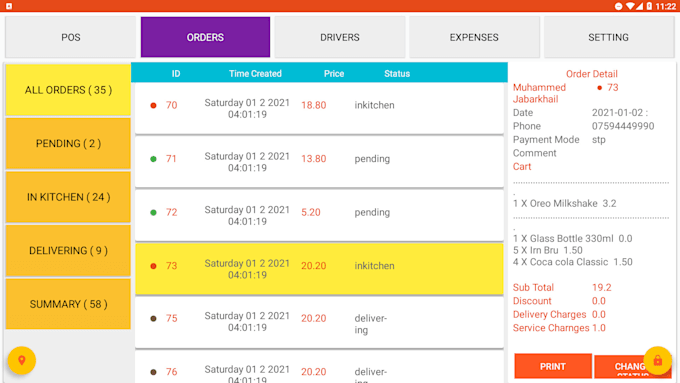Viewport: 680px width, 383px height.
Task: Click the 1 X Oreo Milkshake item
Action: (564, 203)
